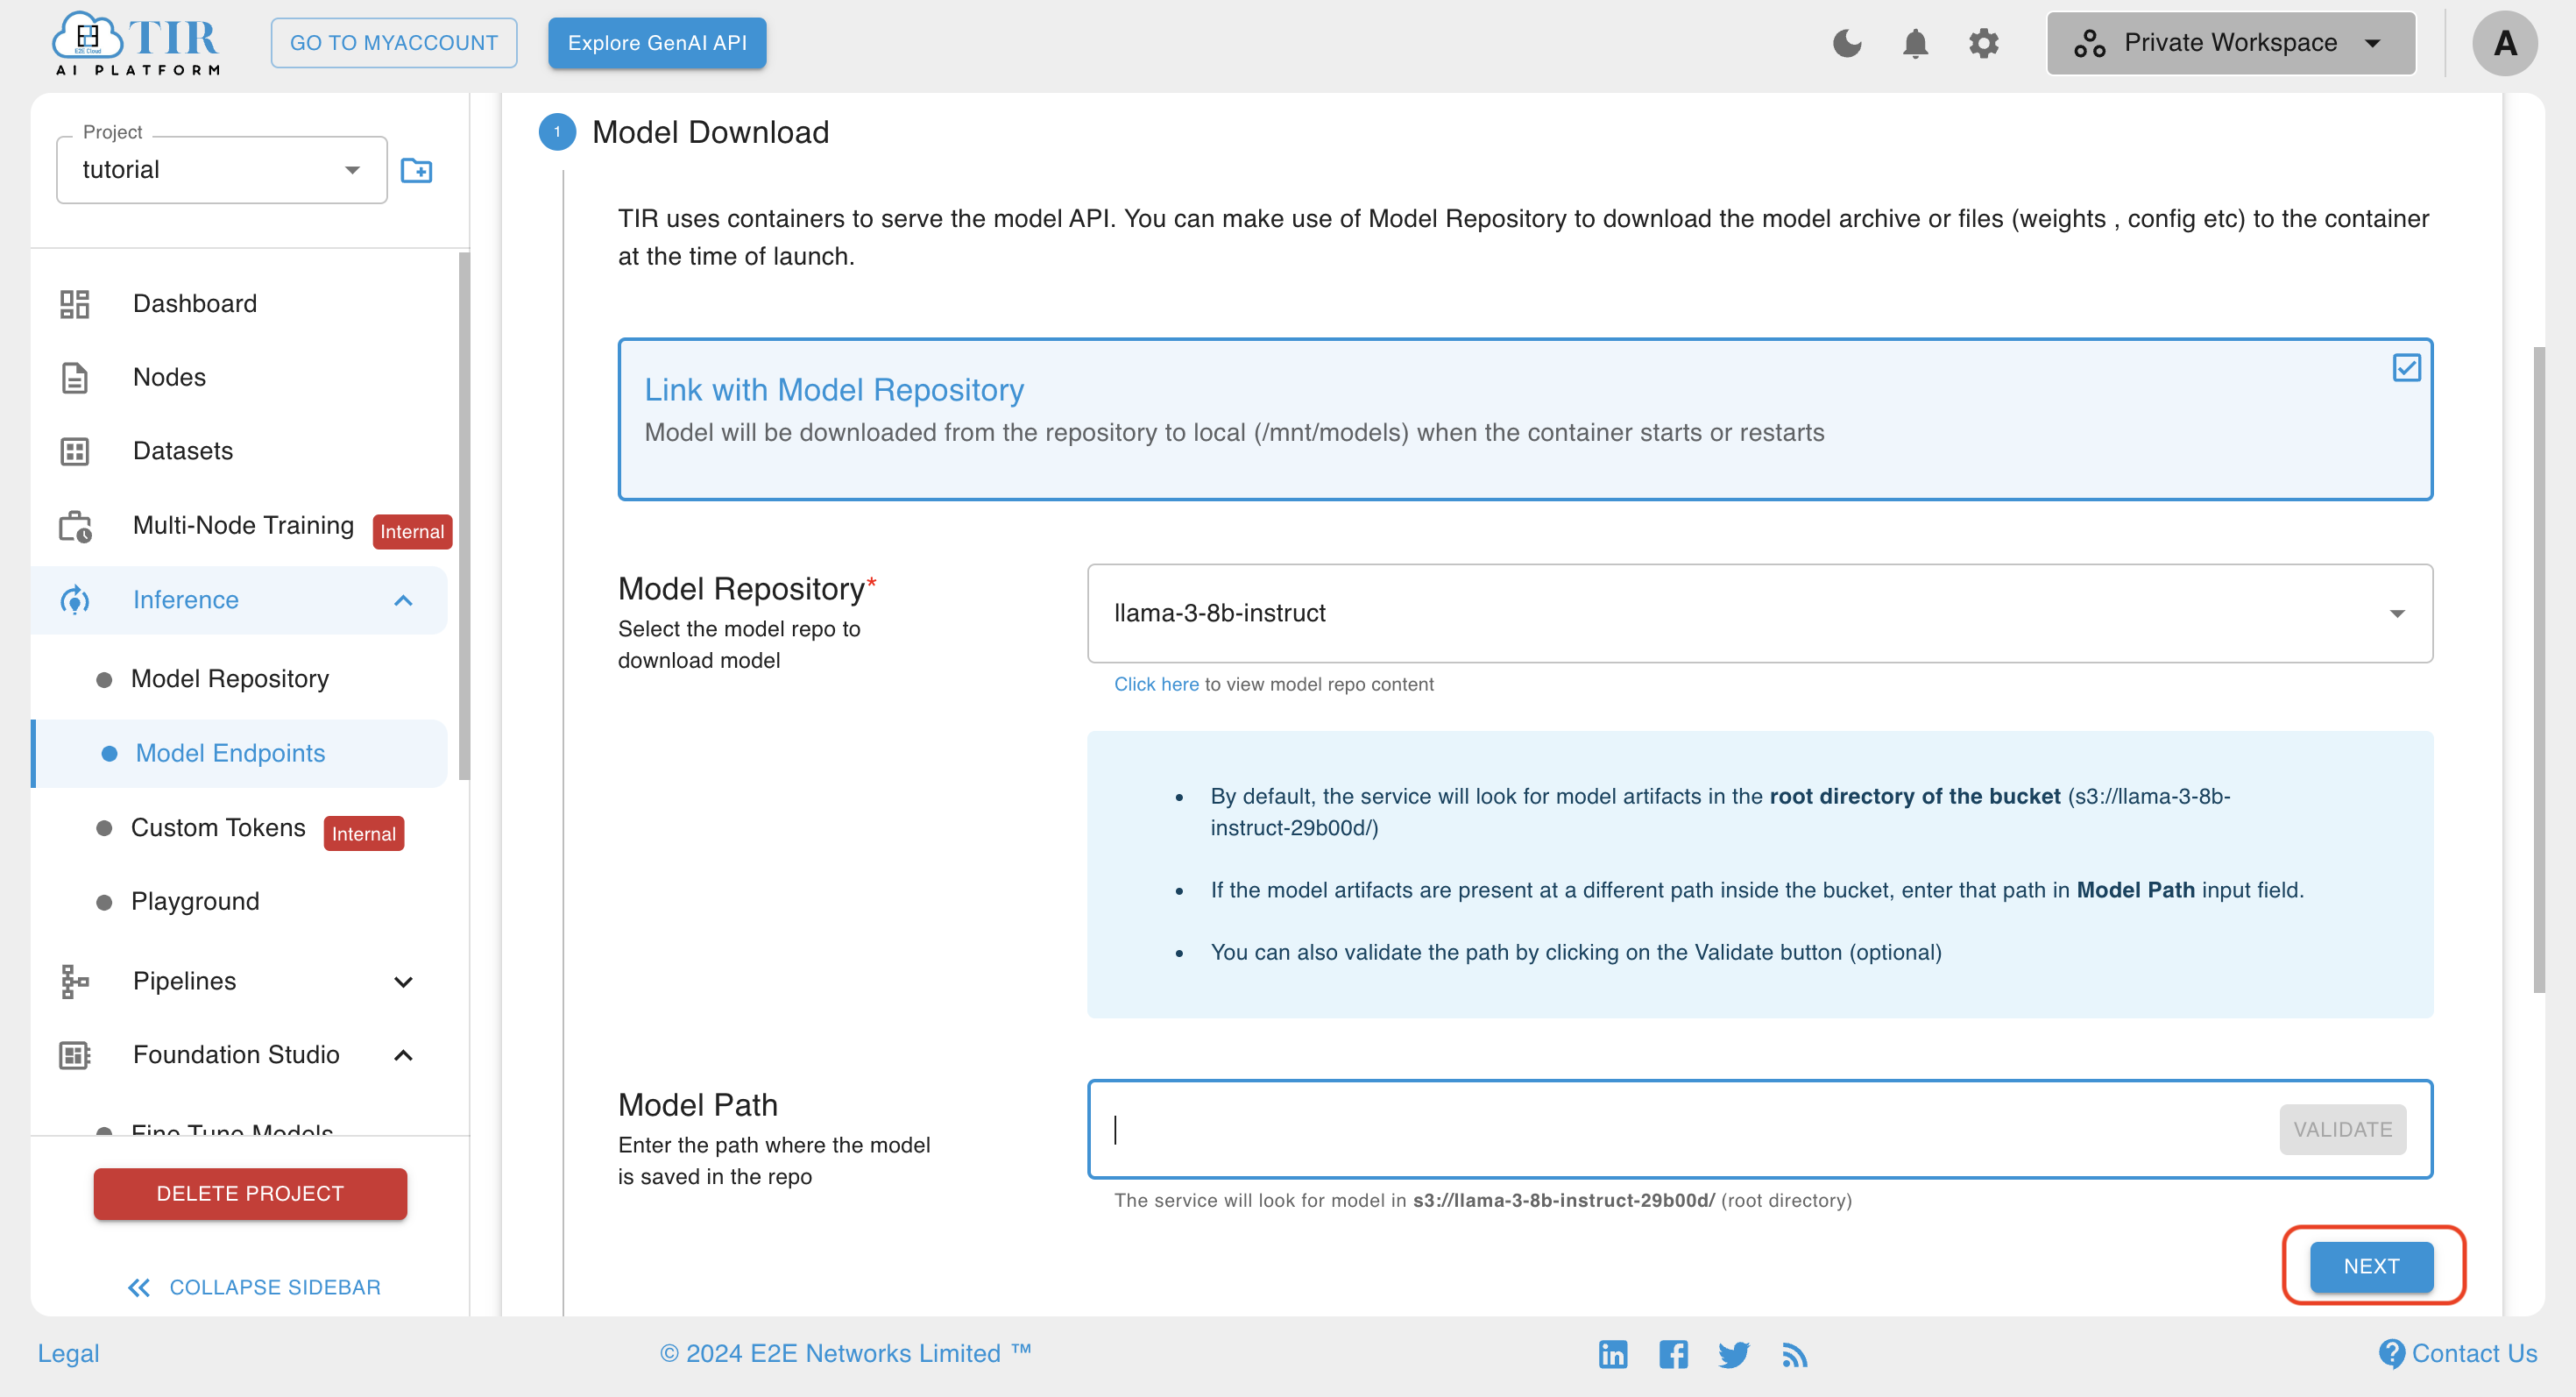Click the Link with Model Repository card title

coord(834,390)
